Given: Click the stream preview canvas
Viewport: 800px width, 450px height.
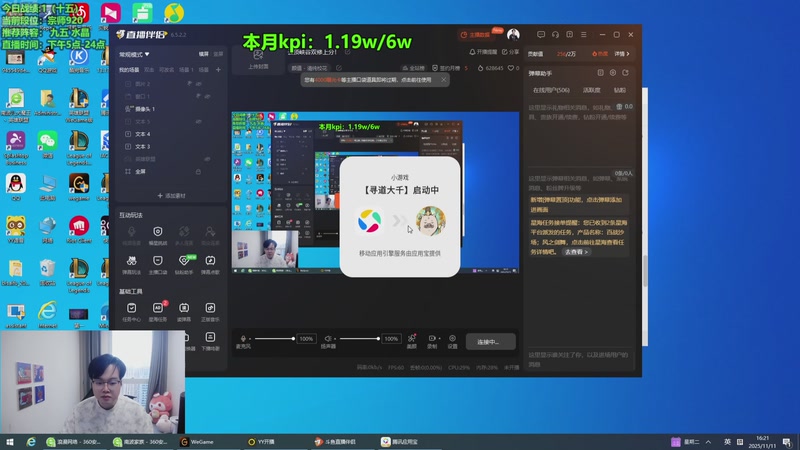Looking at the screenshot, I should [x=376, y=192].
